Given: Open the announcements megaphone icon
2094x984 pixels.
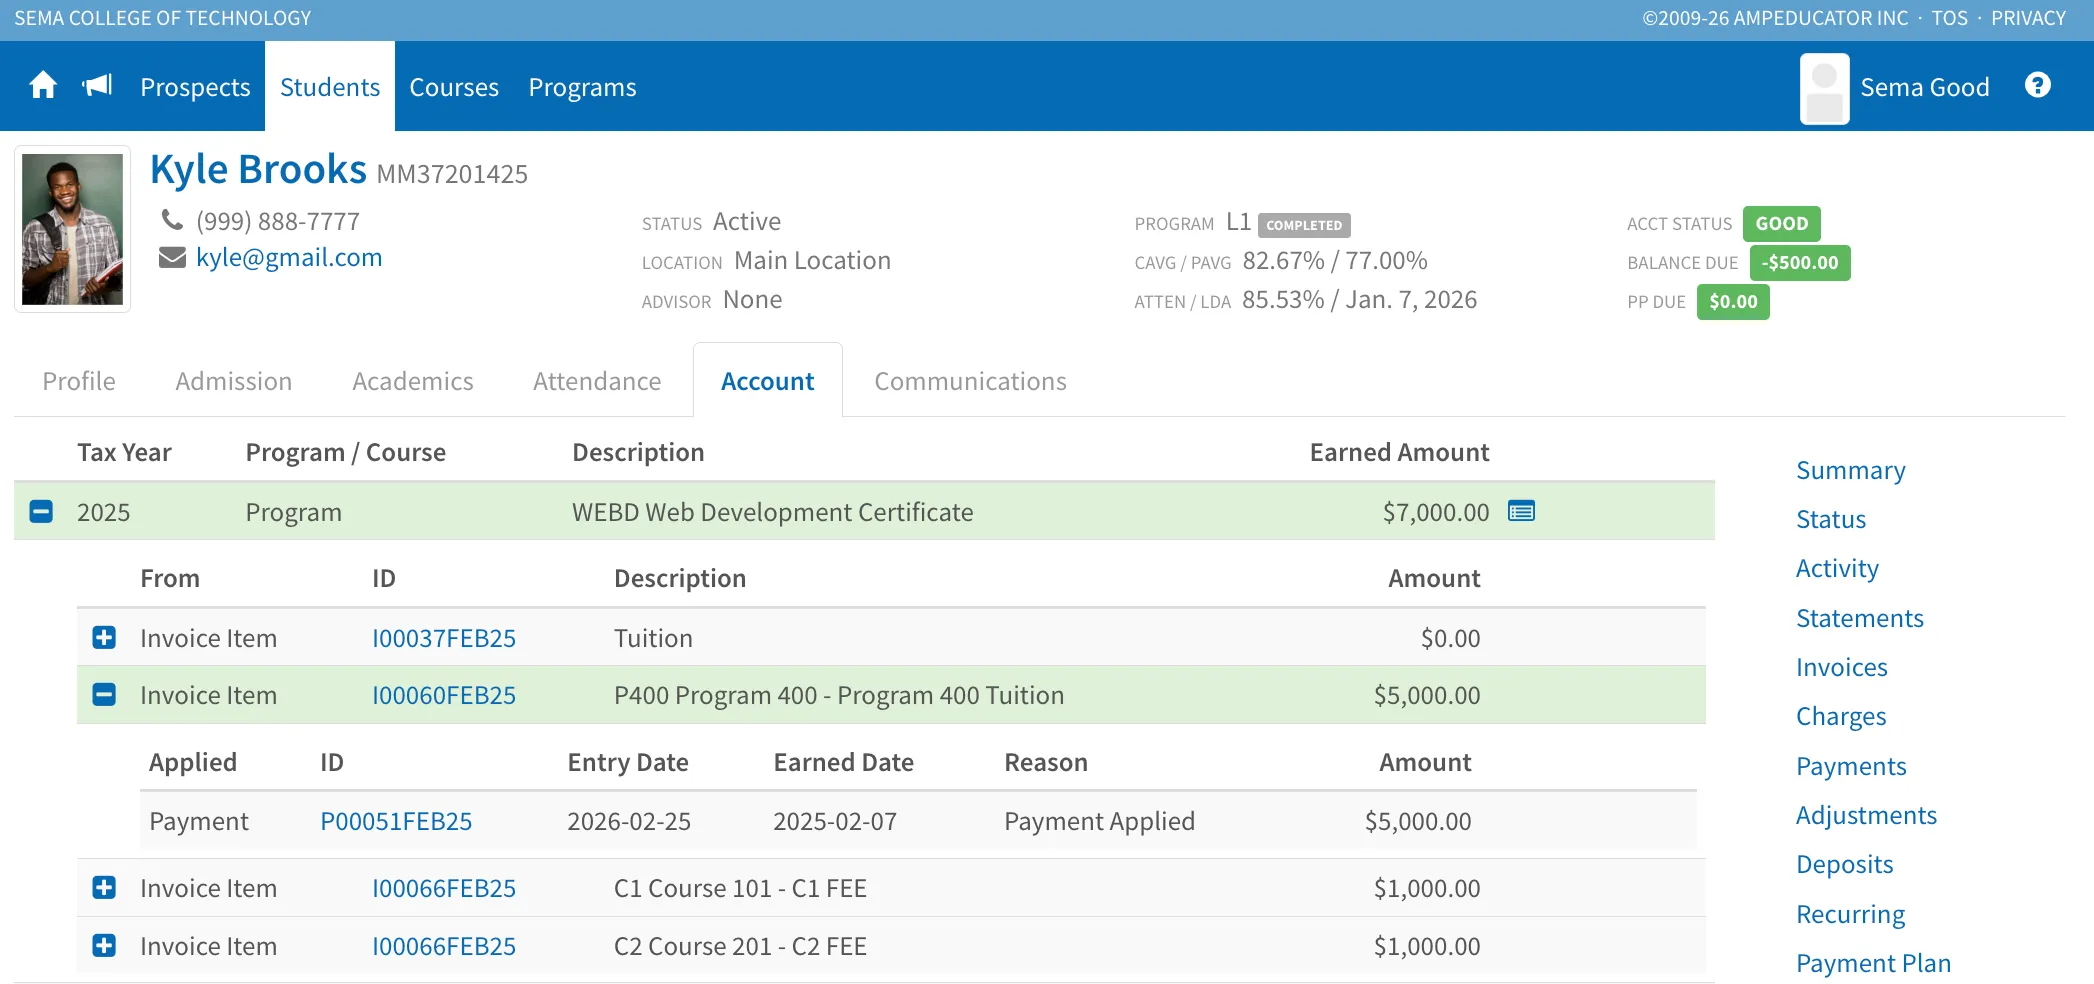Looking at the screenshot, I should [x=97, y=86].
